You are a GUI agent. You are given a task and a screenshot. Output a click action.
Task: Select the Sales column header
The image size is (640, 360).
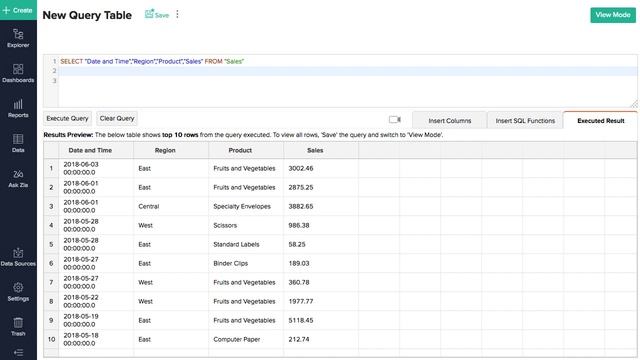click(321, 150)
